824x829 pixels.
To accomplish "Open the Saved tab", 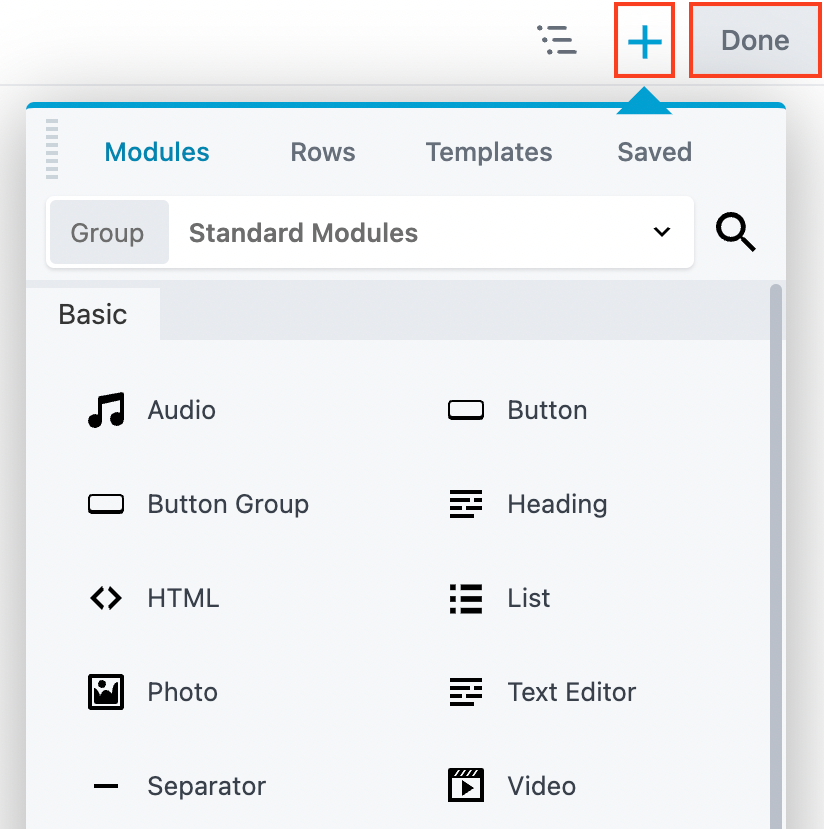I will [x=654, y=152].
